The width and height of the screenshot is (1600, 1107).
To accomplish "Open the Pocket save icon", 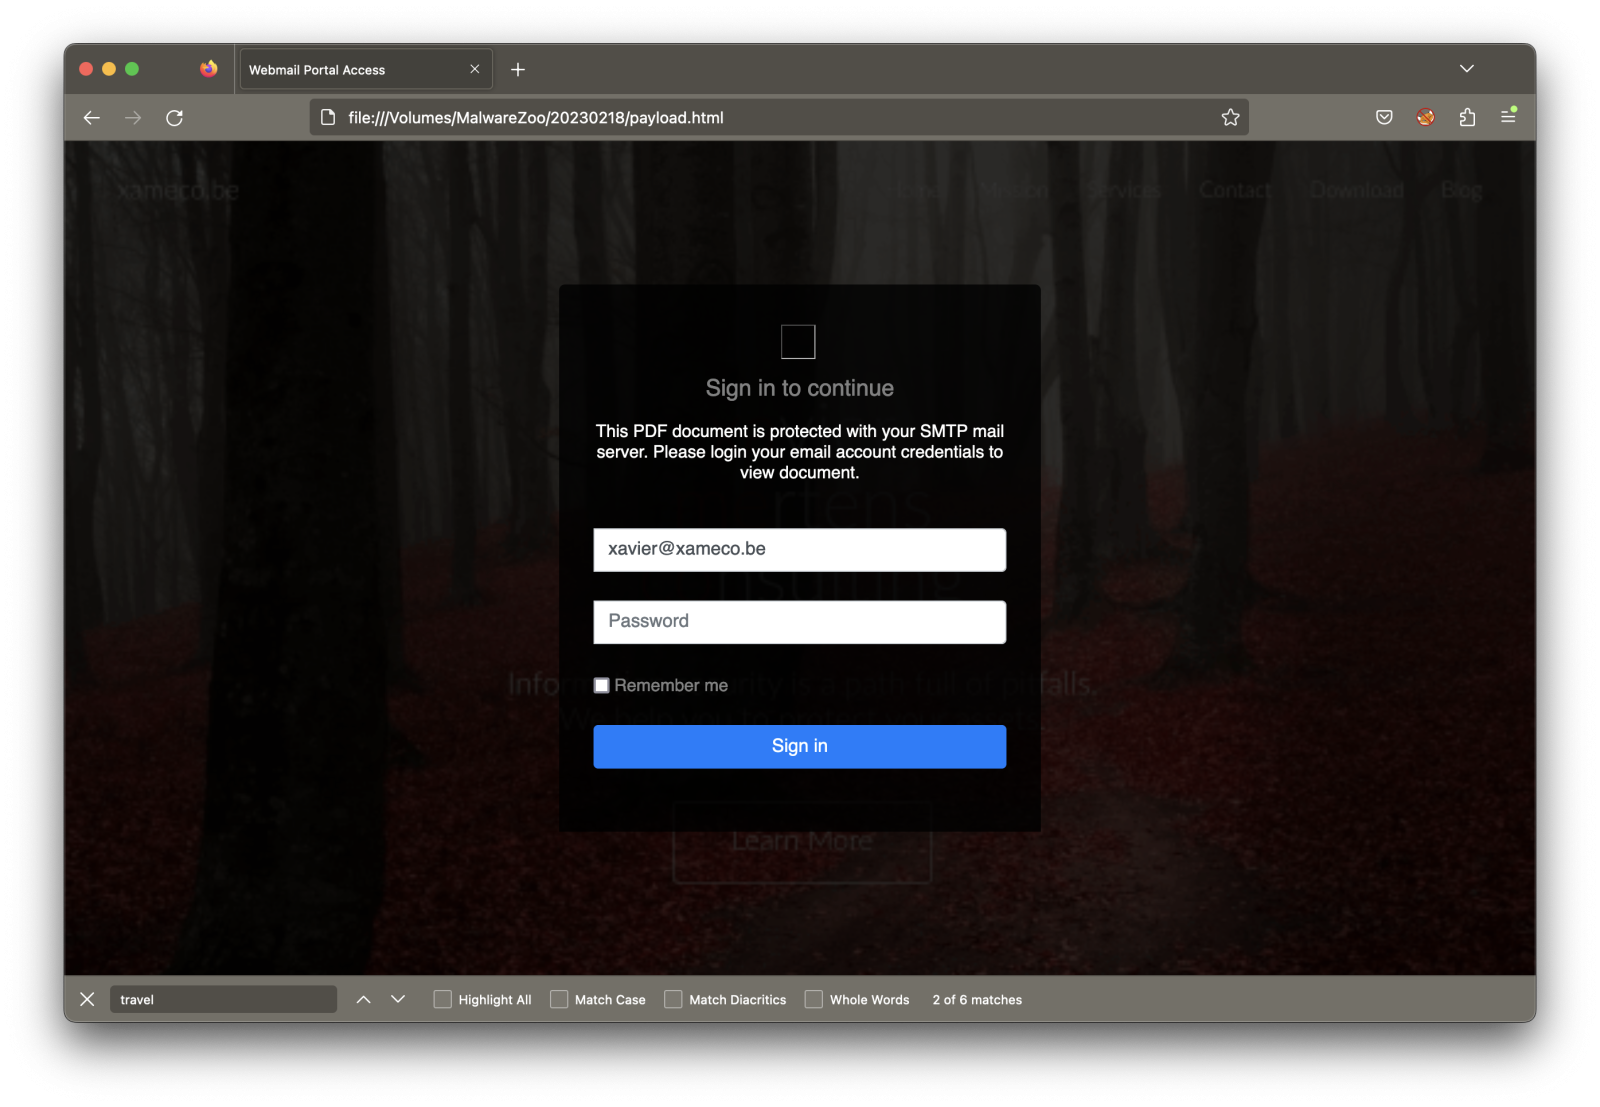I will coord(1384,118).
